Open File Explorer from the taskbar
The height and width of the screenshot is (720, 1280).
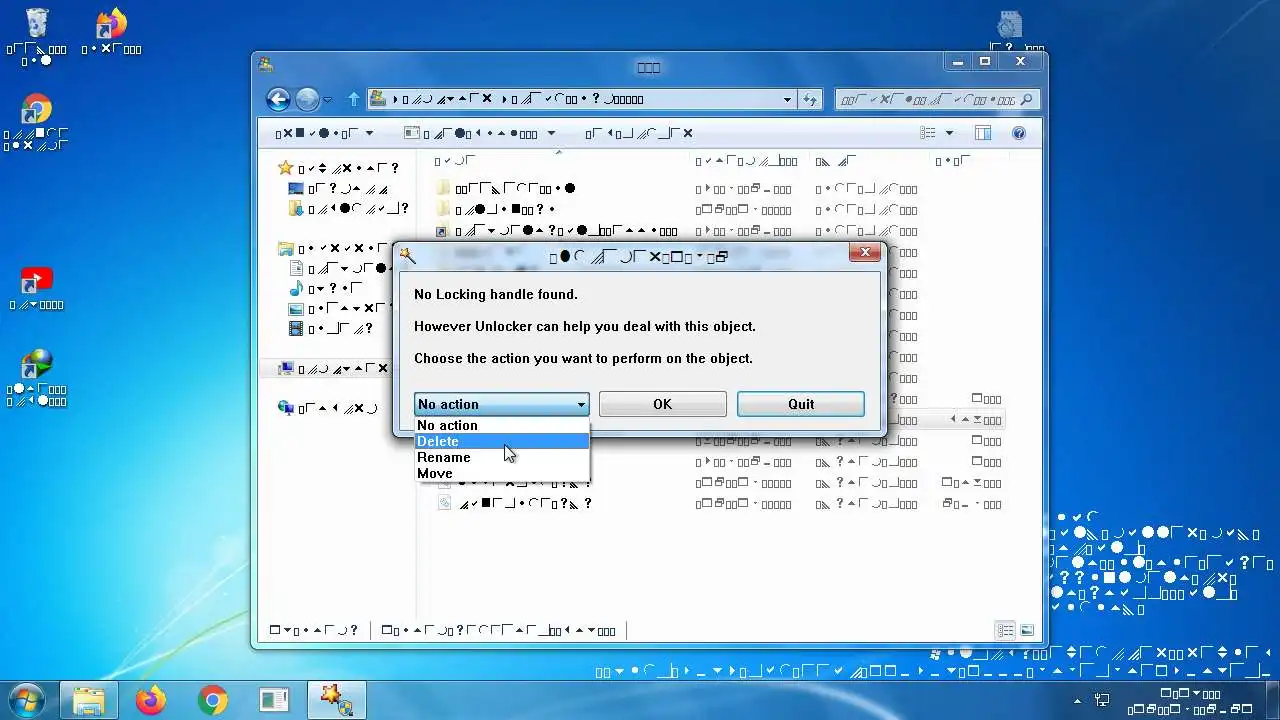click(x=88, y=701)
